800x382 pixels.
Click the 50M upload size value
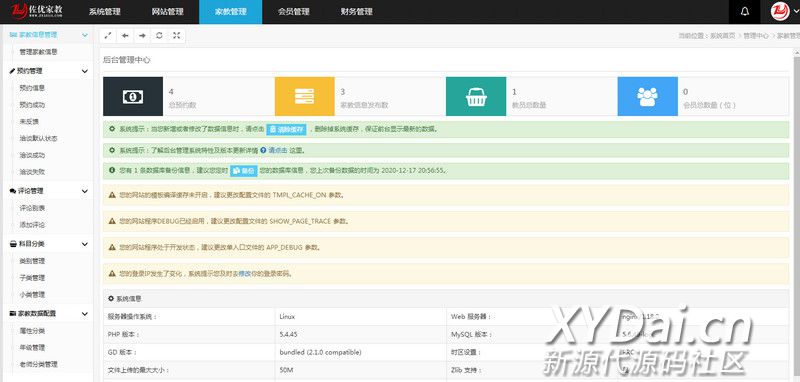pyautogui.click(x=287, y=370)
